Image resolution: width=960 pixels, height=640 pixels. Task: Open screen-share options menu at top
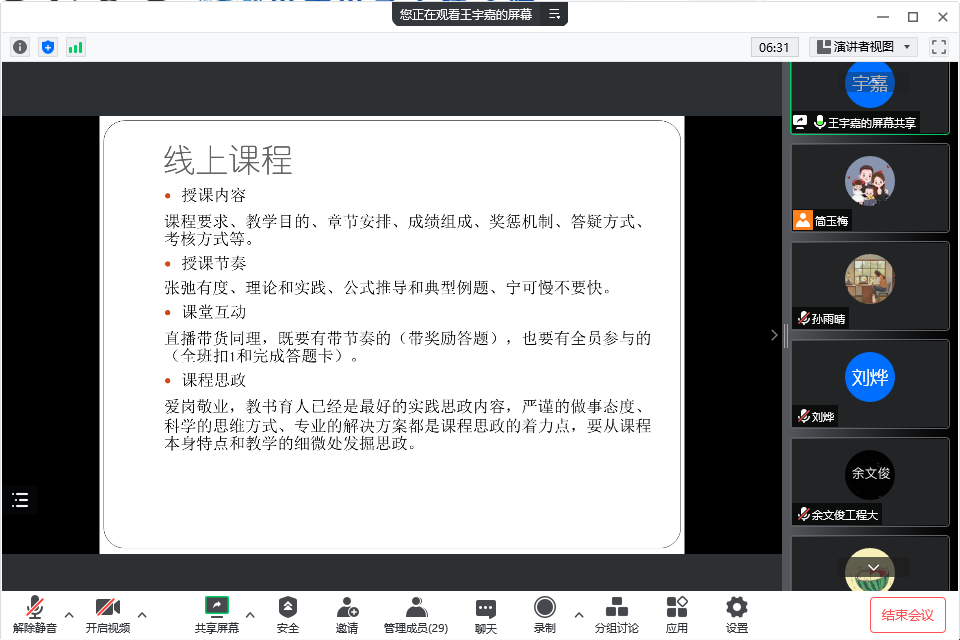553,14
